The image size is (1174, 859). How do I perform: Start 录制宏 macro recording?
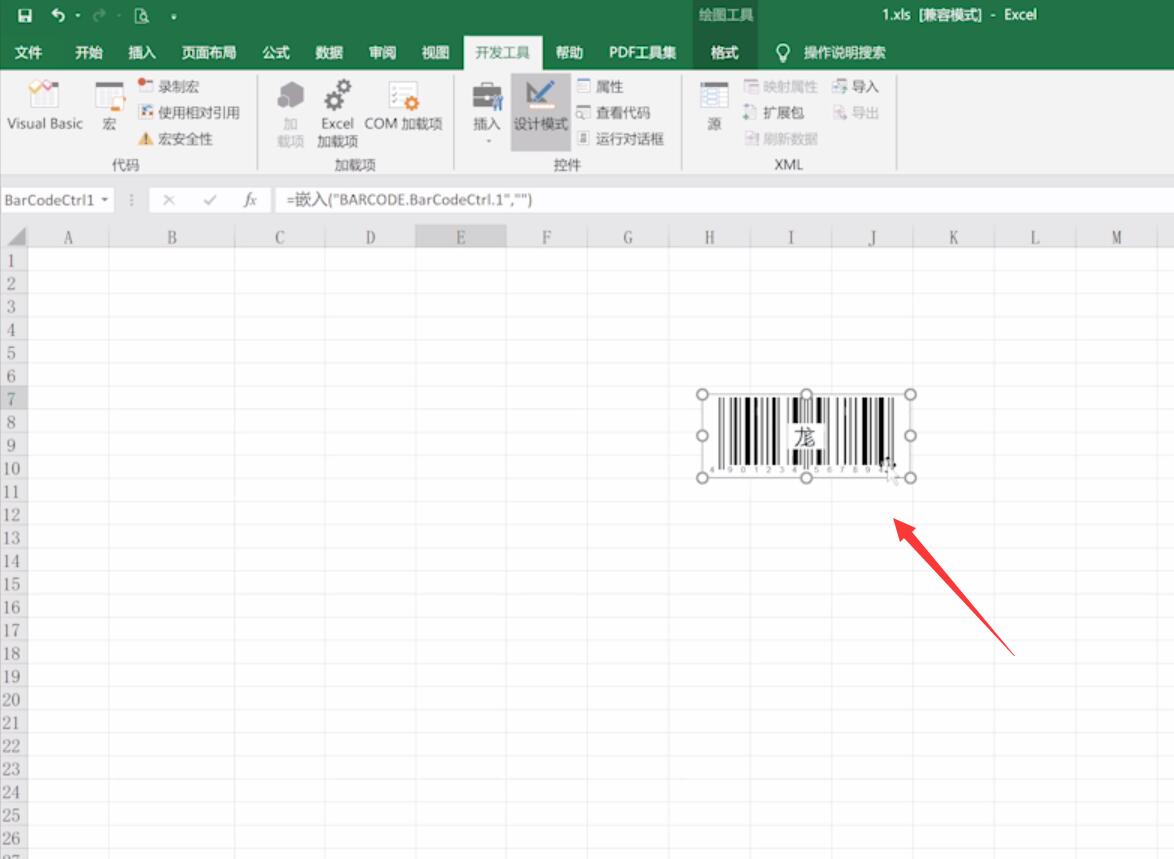pos(168,86)
